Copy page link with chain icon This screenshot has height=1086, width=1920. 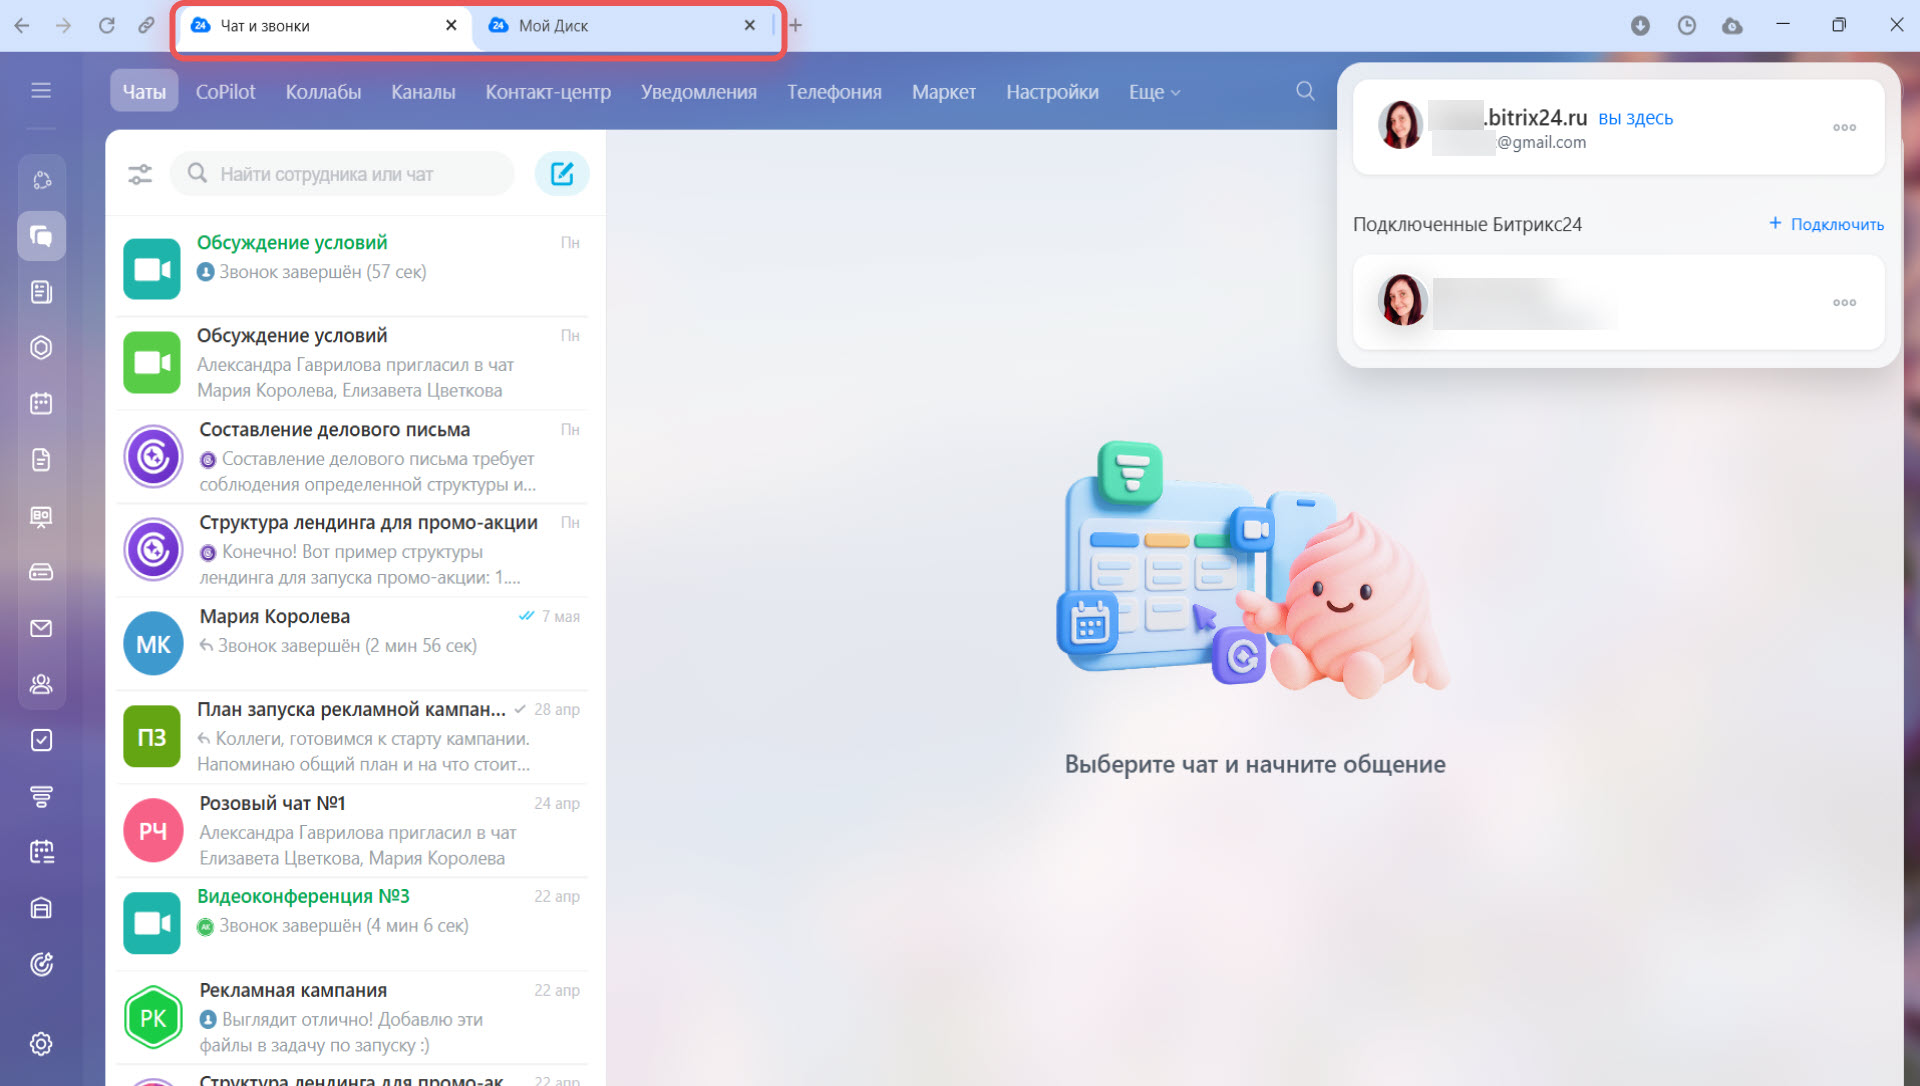point(147,25)
